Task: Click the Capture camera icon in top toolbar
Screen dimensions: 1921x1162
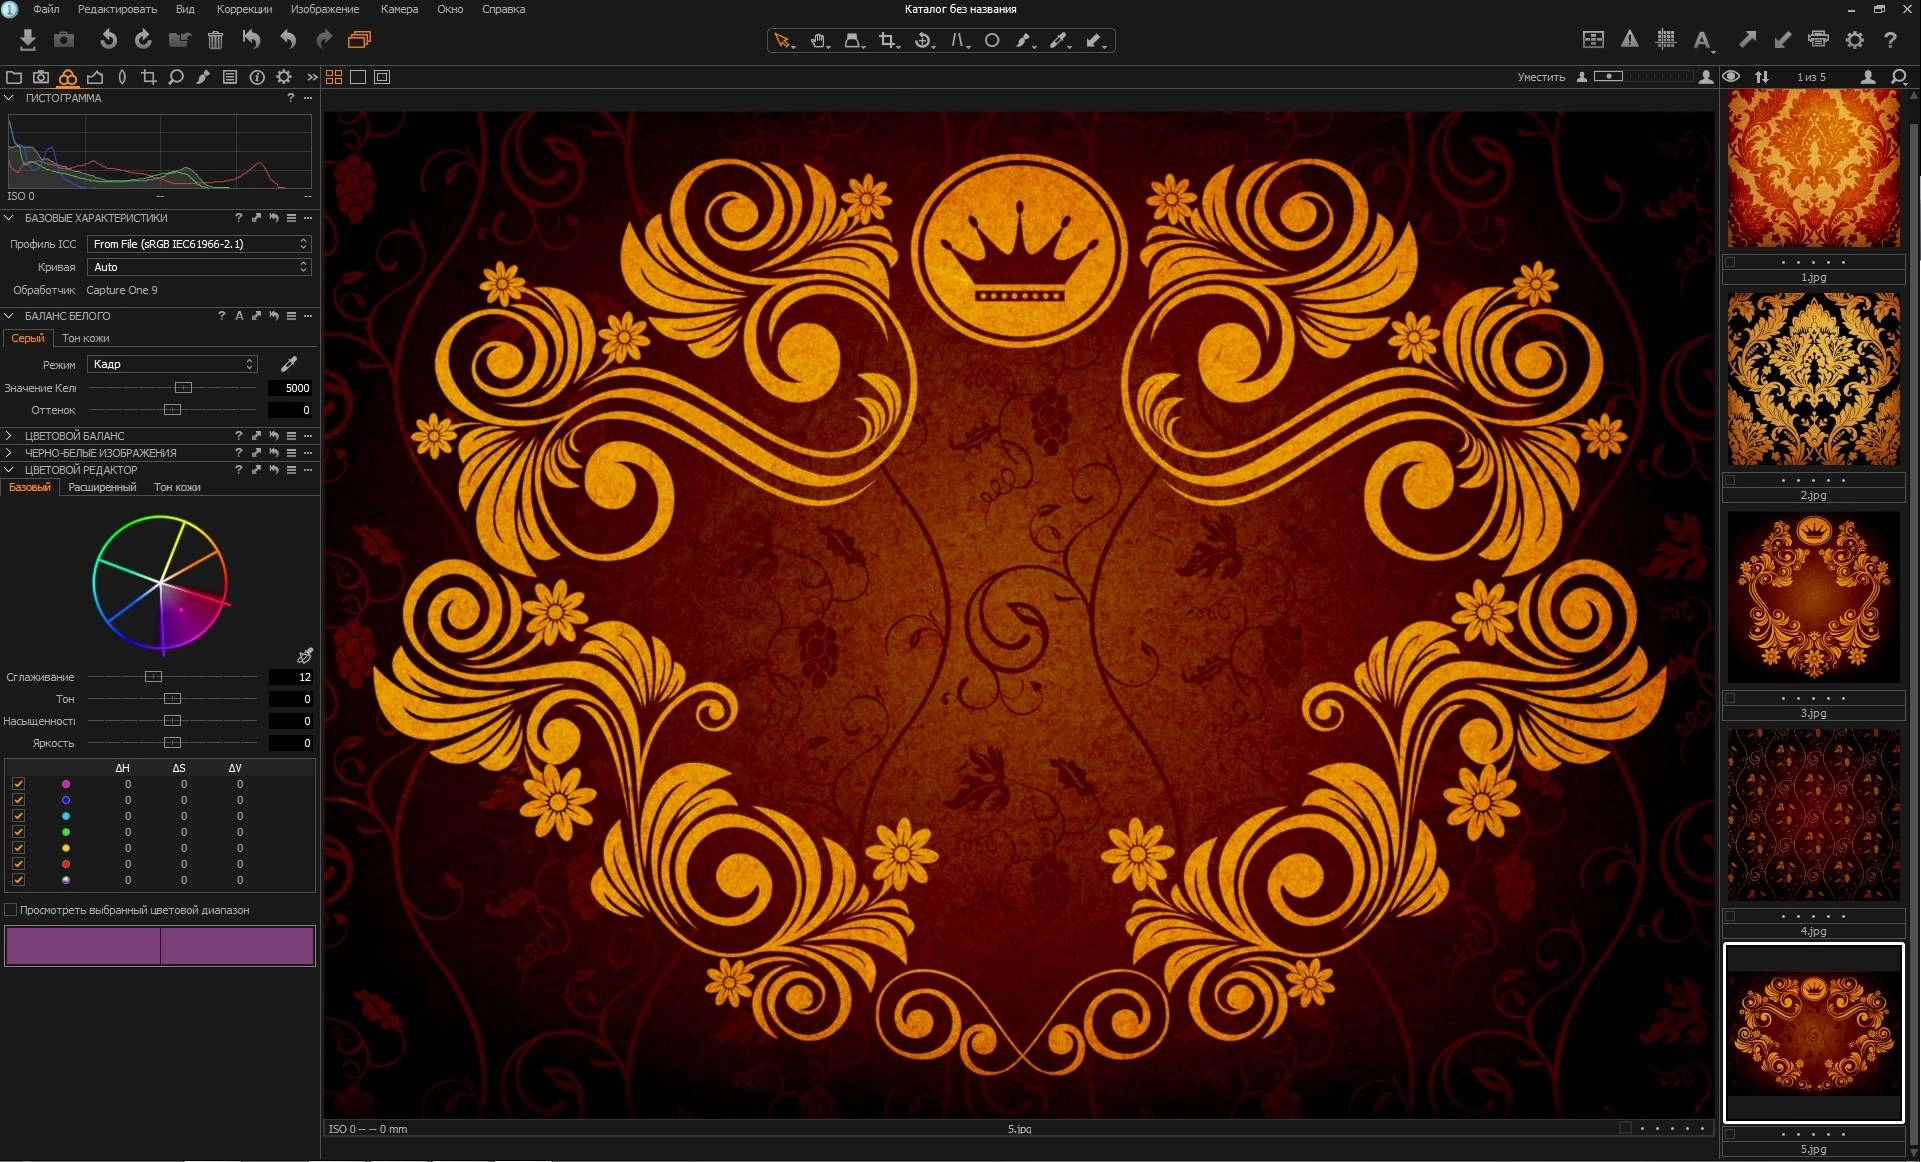Action: 64,40
